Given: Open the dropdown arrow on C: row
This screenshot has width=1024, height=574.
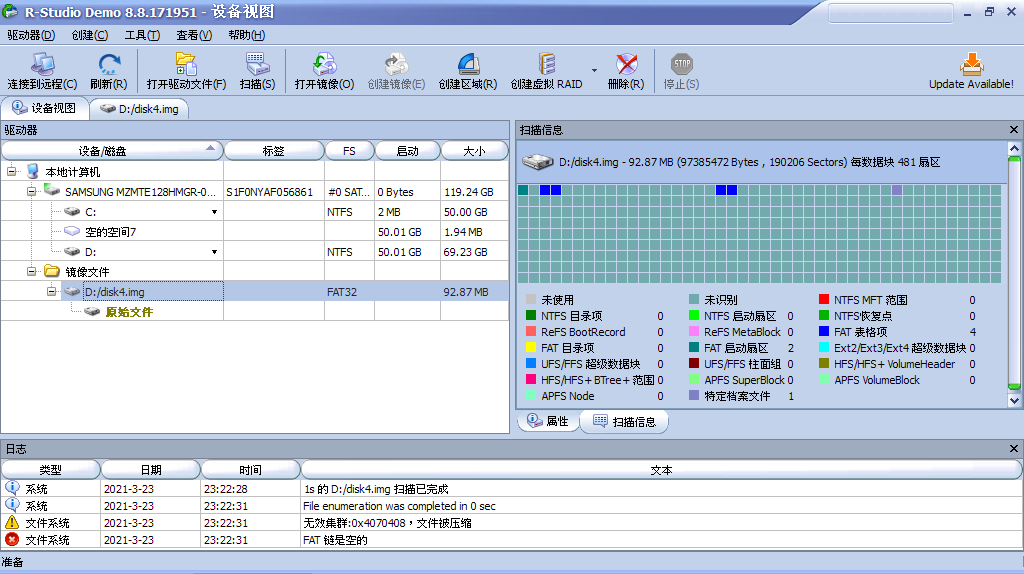Looking at the screenshot, I should click(214, 212).
